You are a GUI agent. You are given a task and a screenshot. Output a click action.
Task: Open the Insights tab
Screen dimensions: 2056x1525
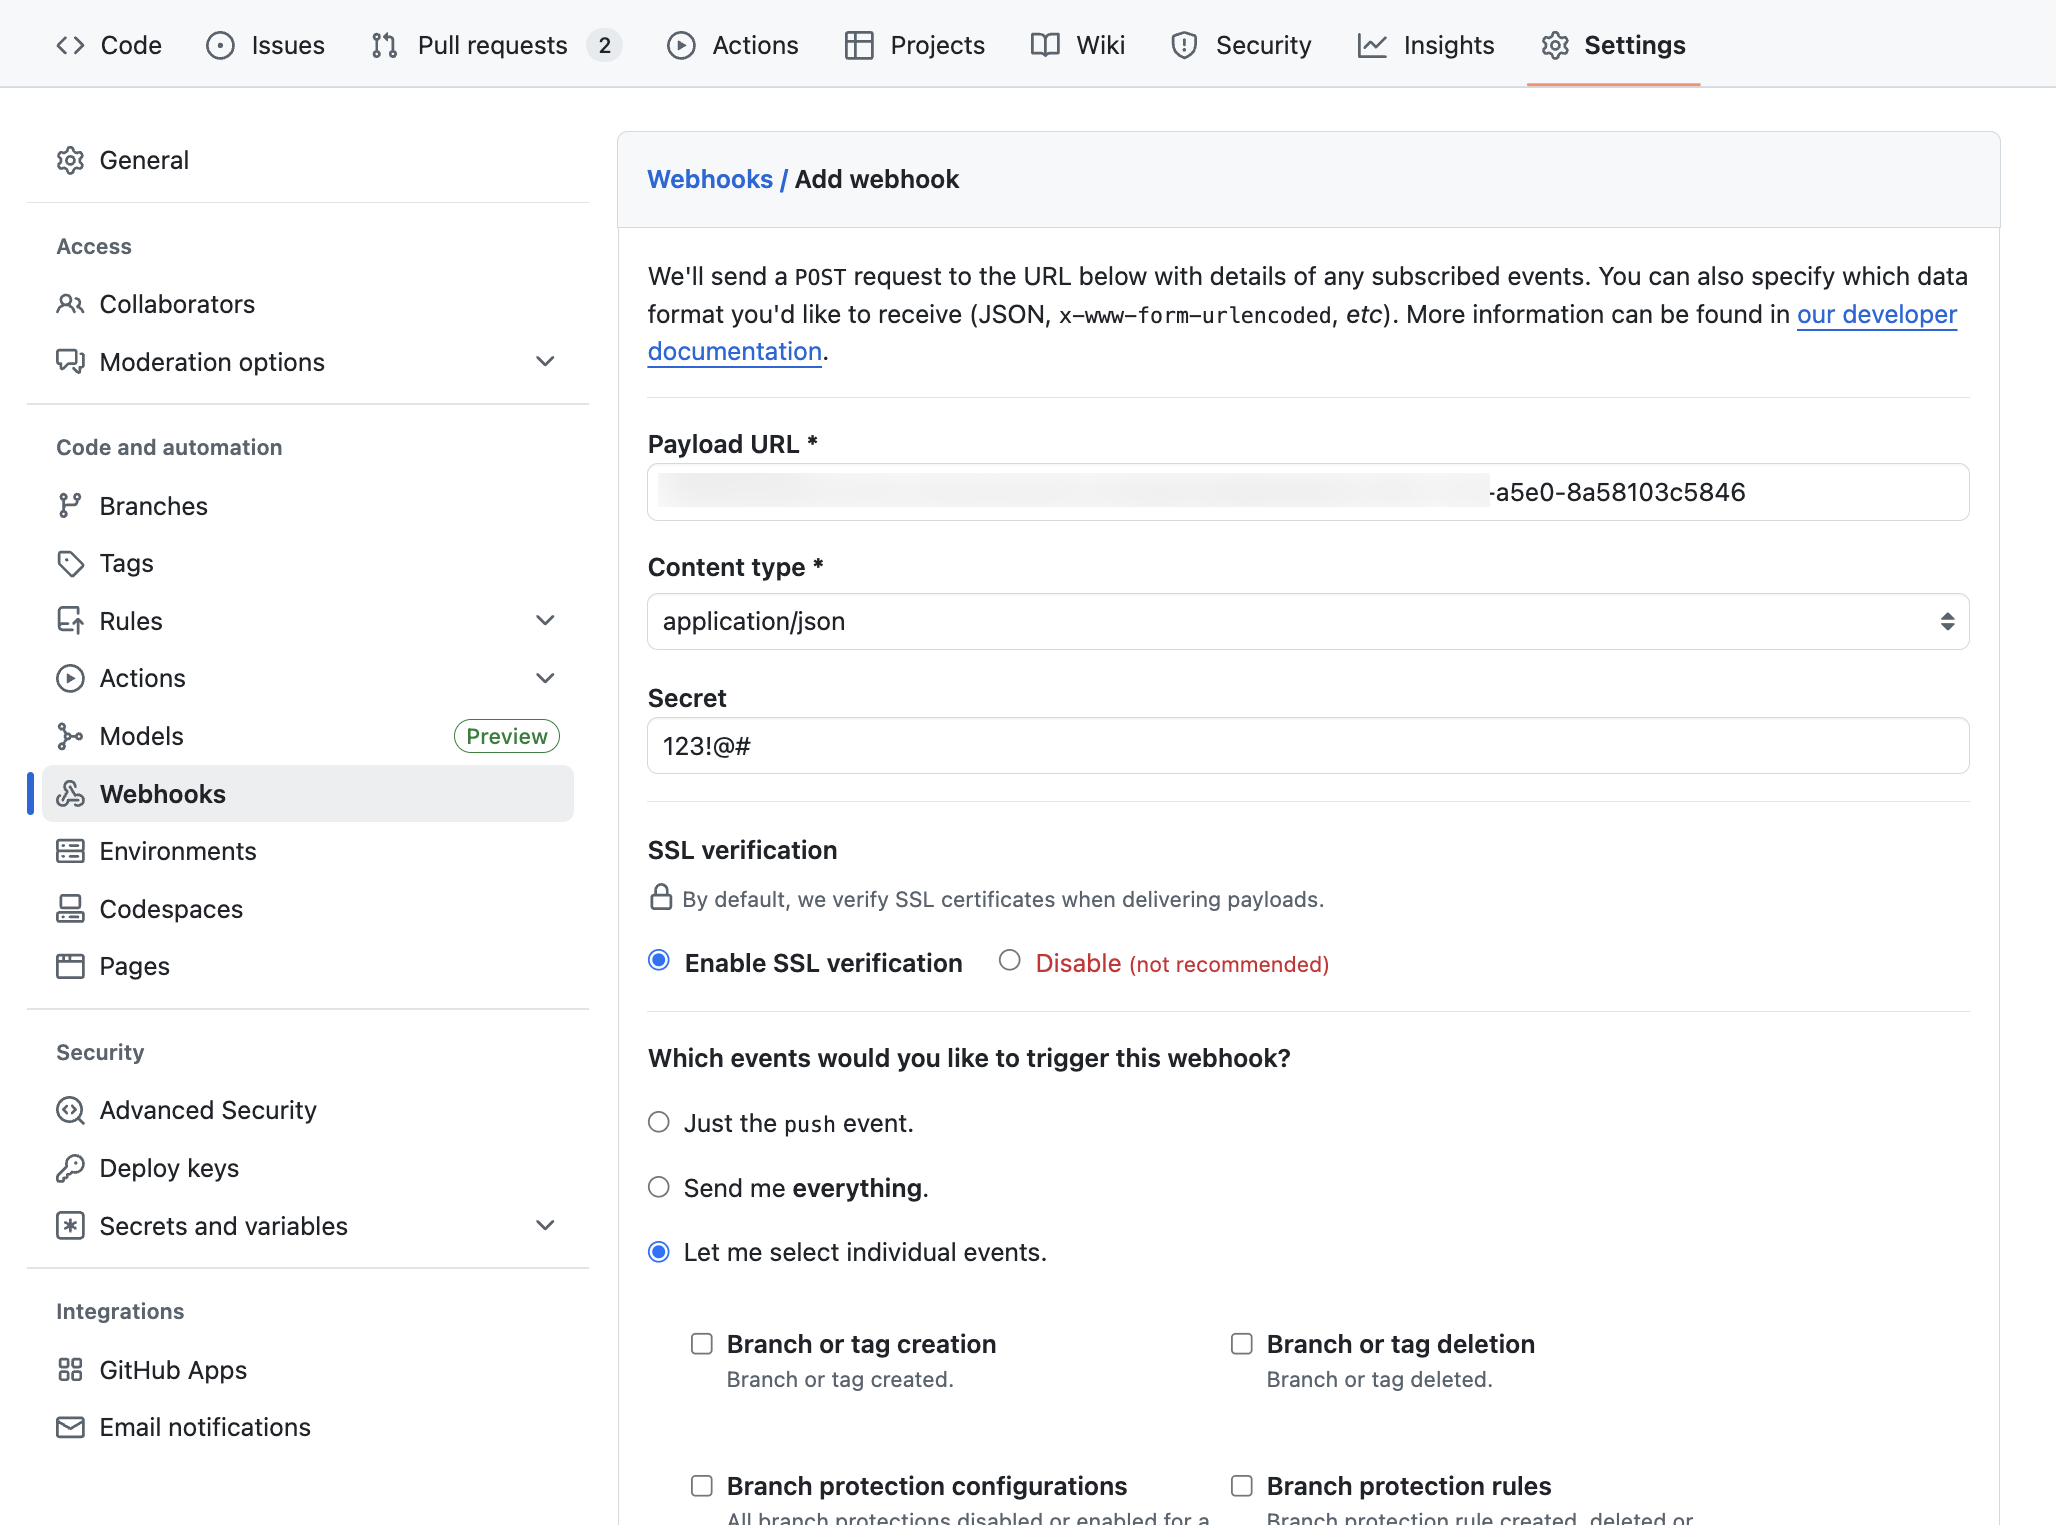tap(1427, 45)
